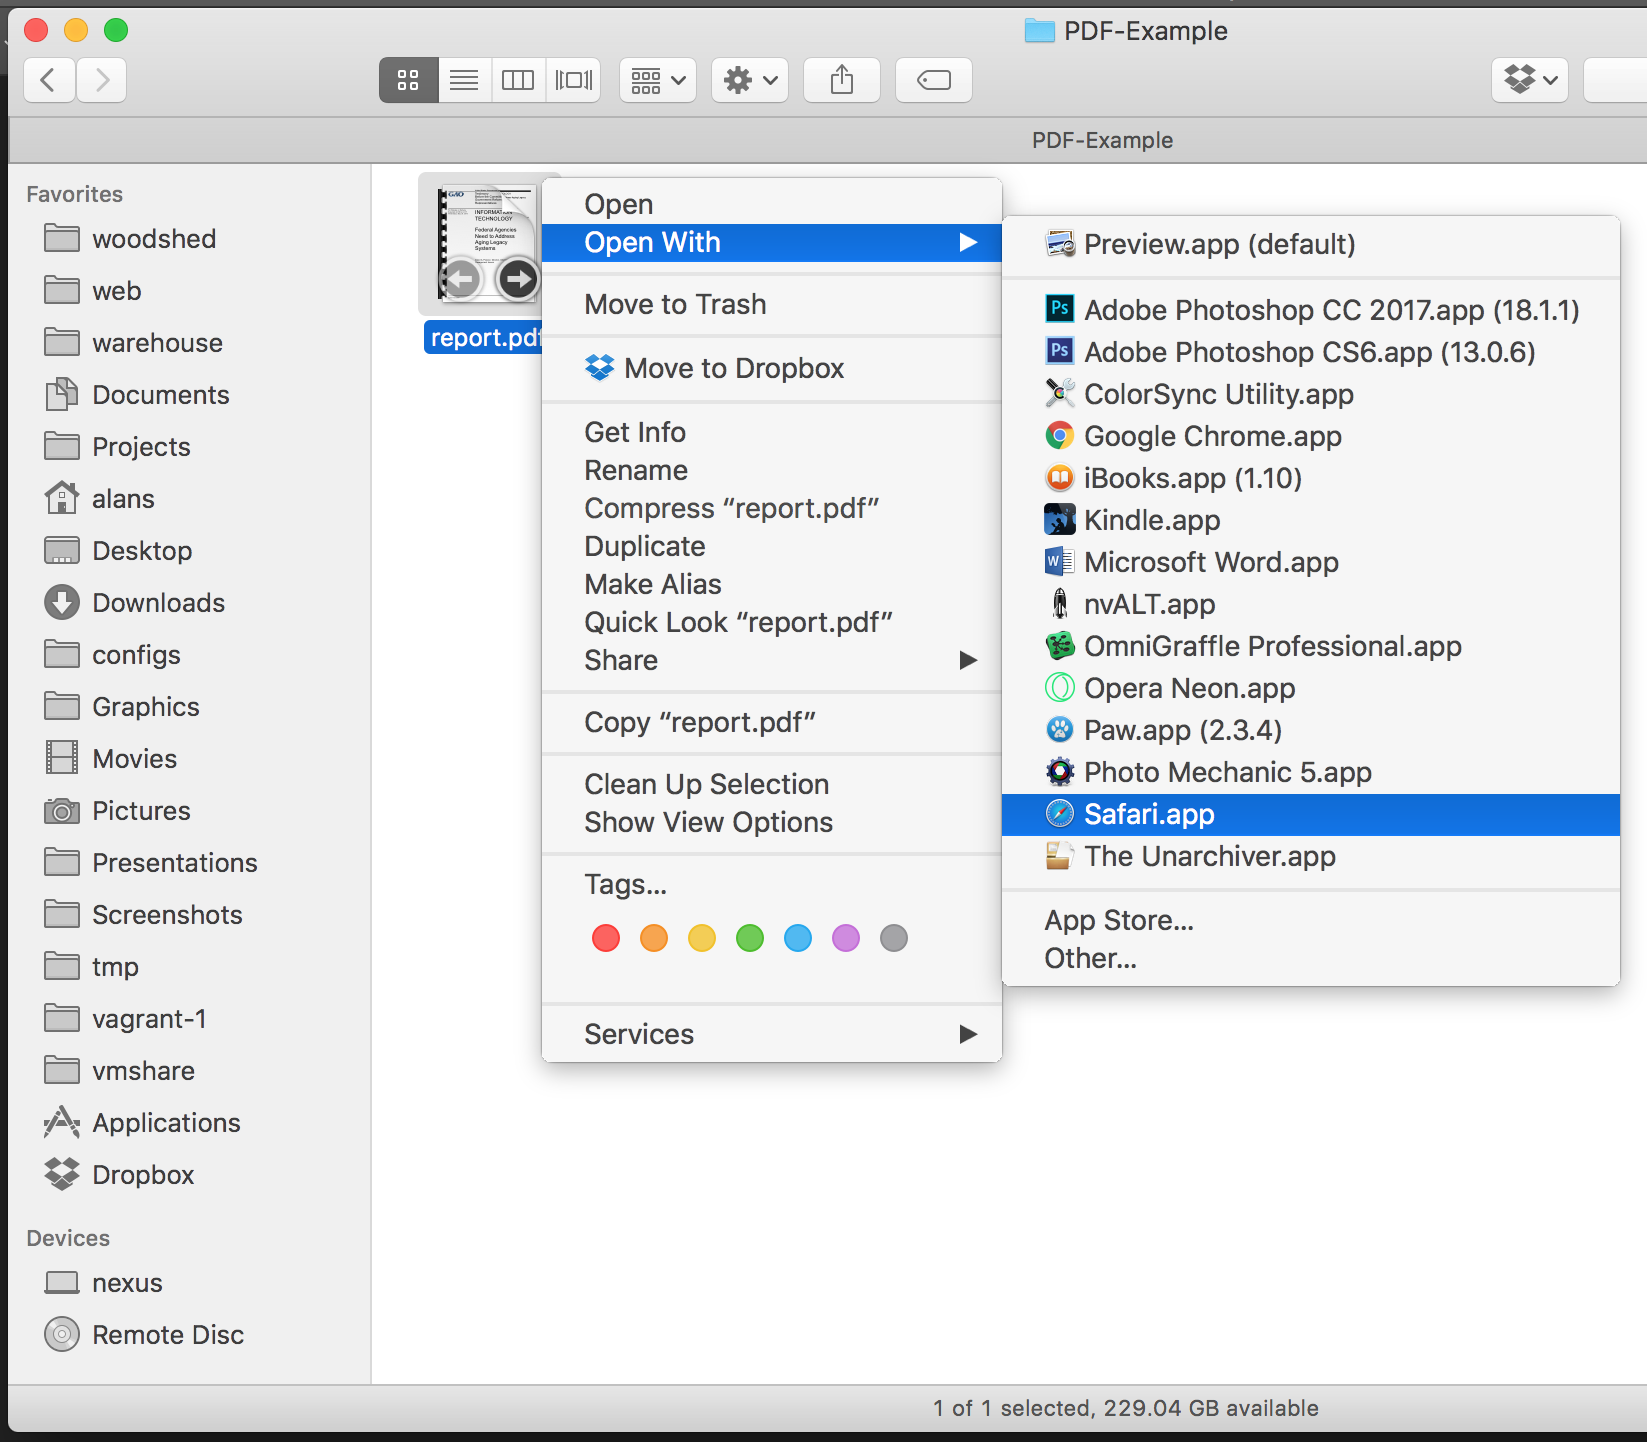Expand the Share submenu arrow
1647x1442 pixels.
968,660
